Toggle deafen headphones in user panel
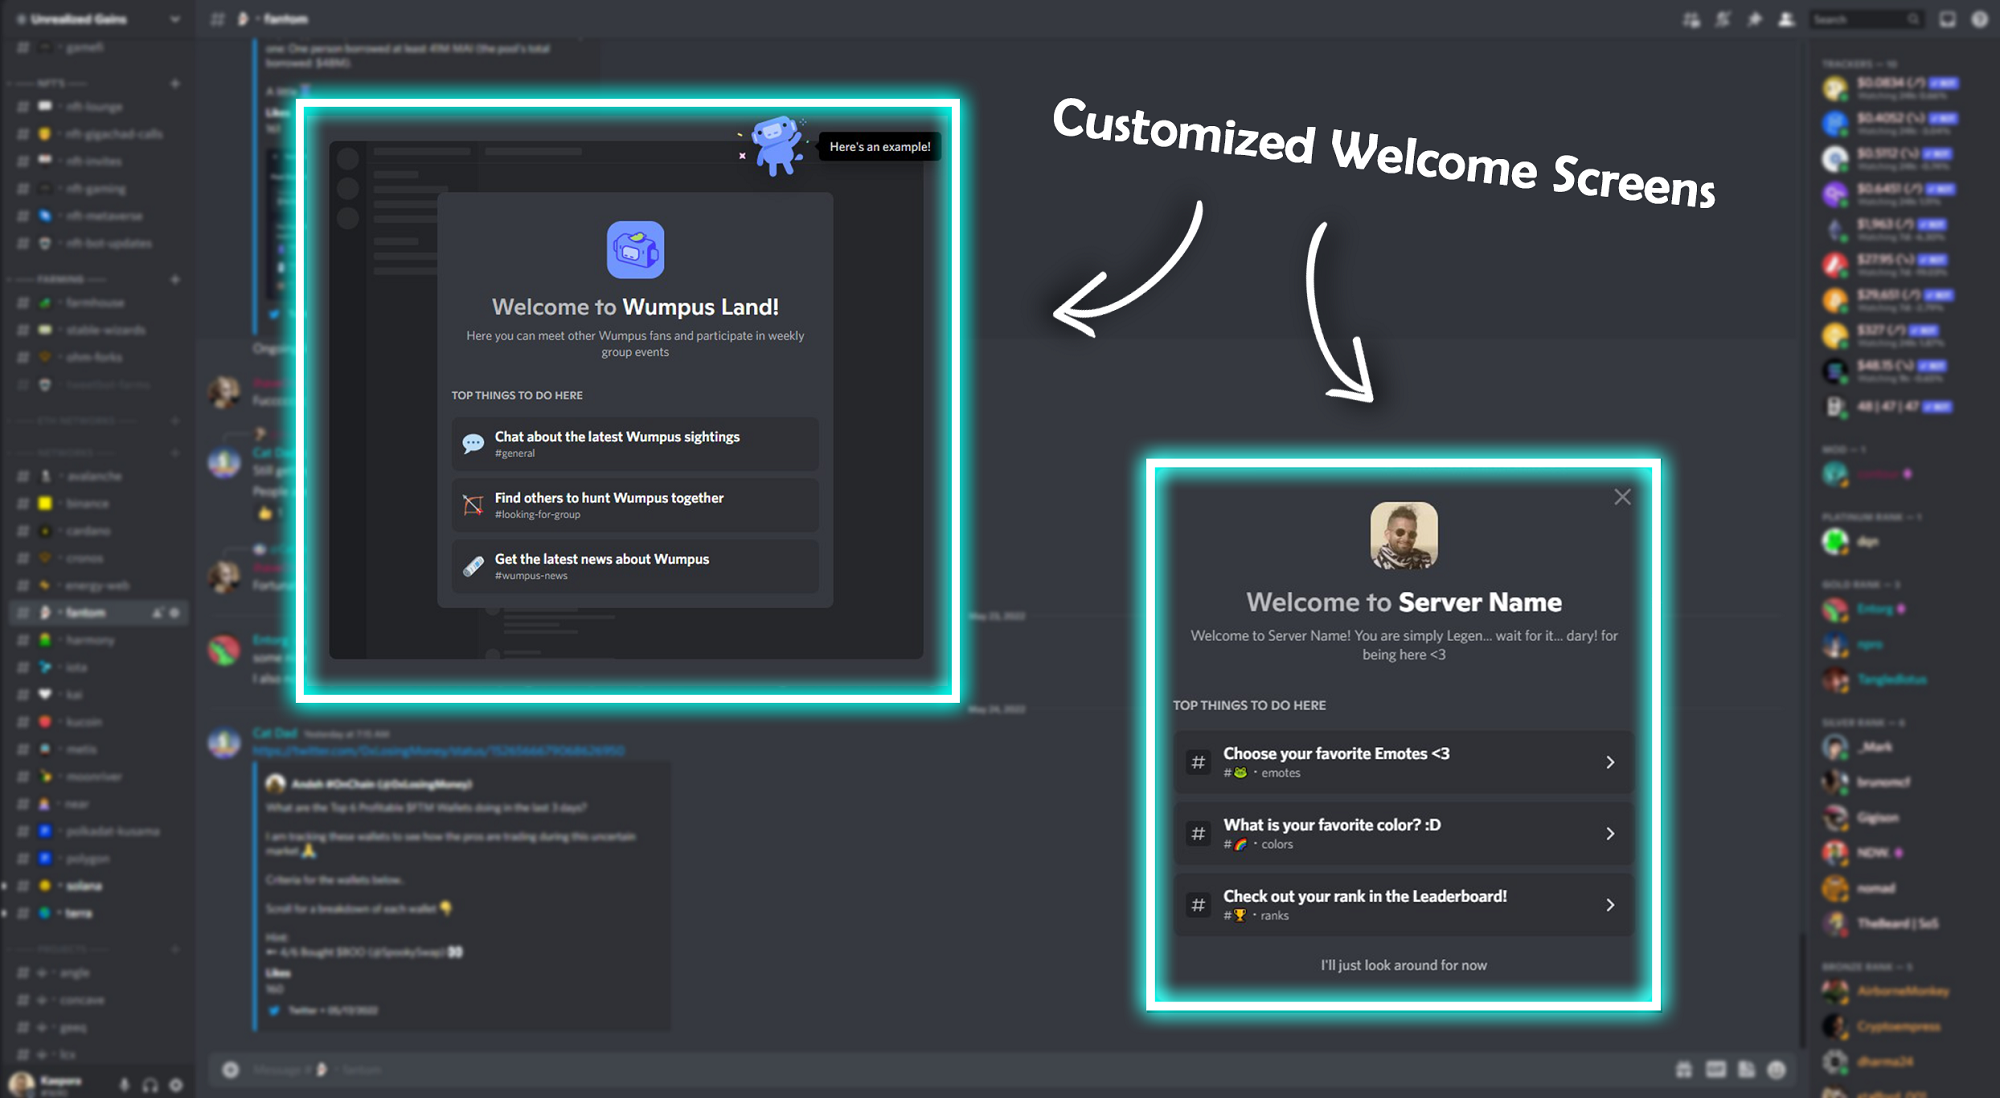The width and height of the screenshot is (2000, 1098). [150, 1085]
